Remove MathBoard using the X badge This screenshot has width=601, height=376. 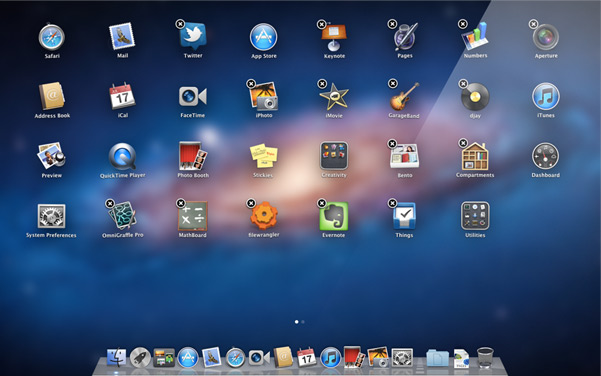181,203
